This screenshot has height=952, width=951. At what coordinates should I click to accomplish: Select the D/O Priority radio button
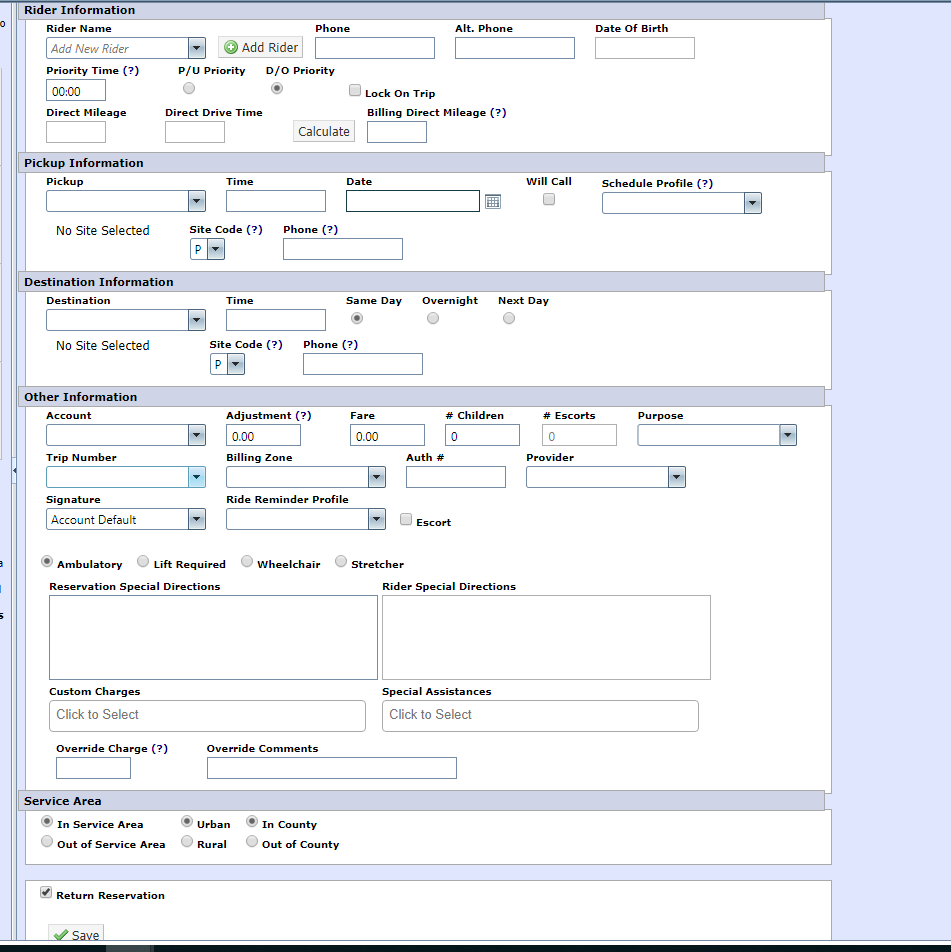pyautogui.click(x=277, y=88)
